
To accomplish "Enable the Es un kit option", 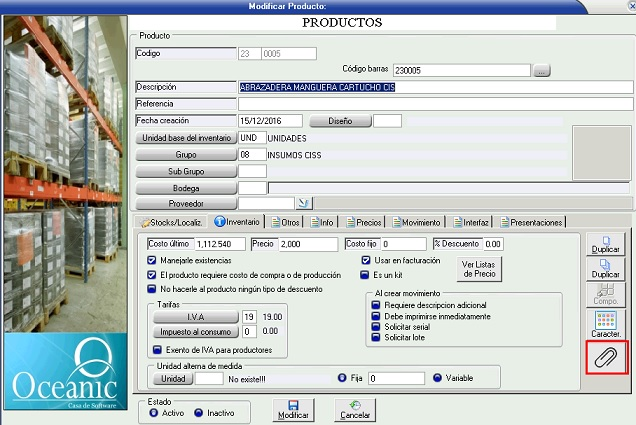I will (365, 273).
